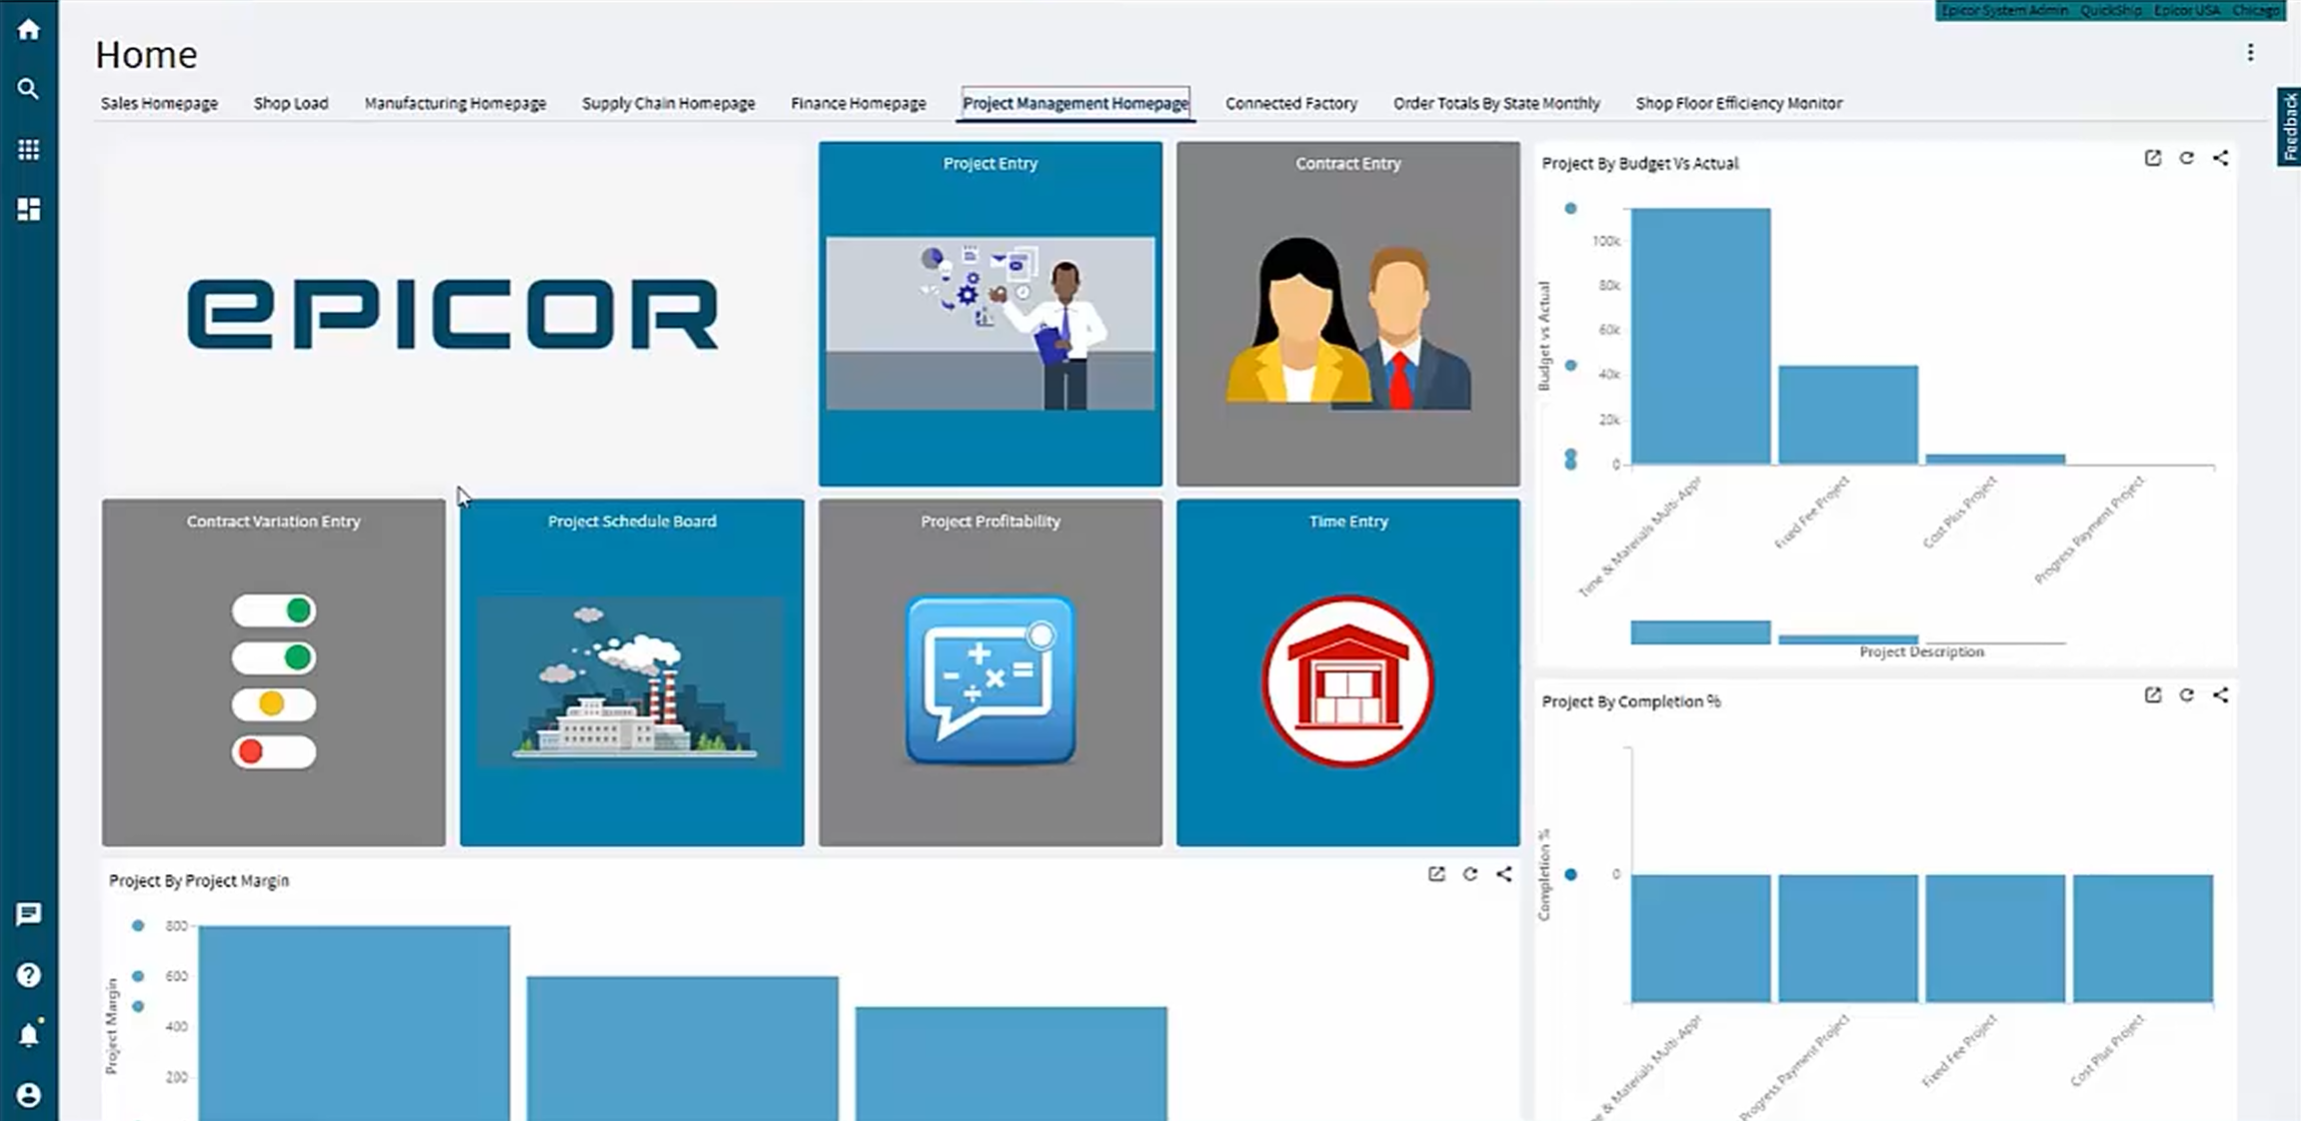Open the search icon in the sidebar
2301x1121 pixels.
[x=28, y=89]
